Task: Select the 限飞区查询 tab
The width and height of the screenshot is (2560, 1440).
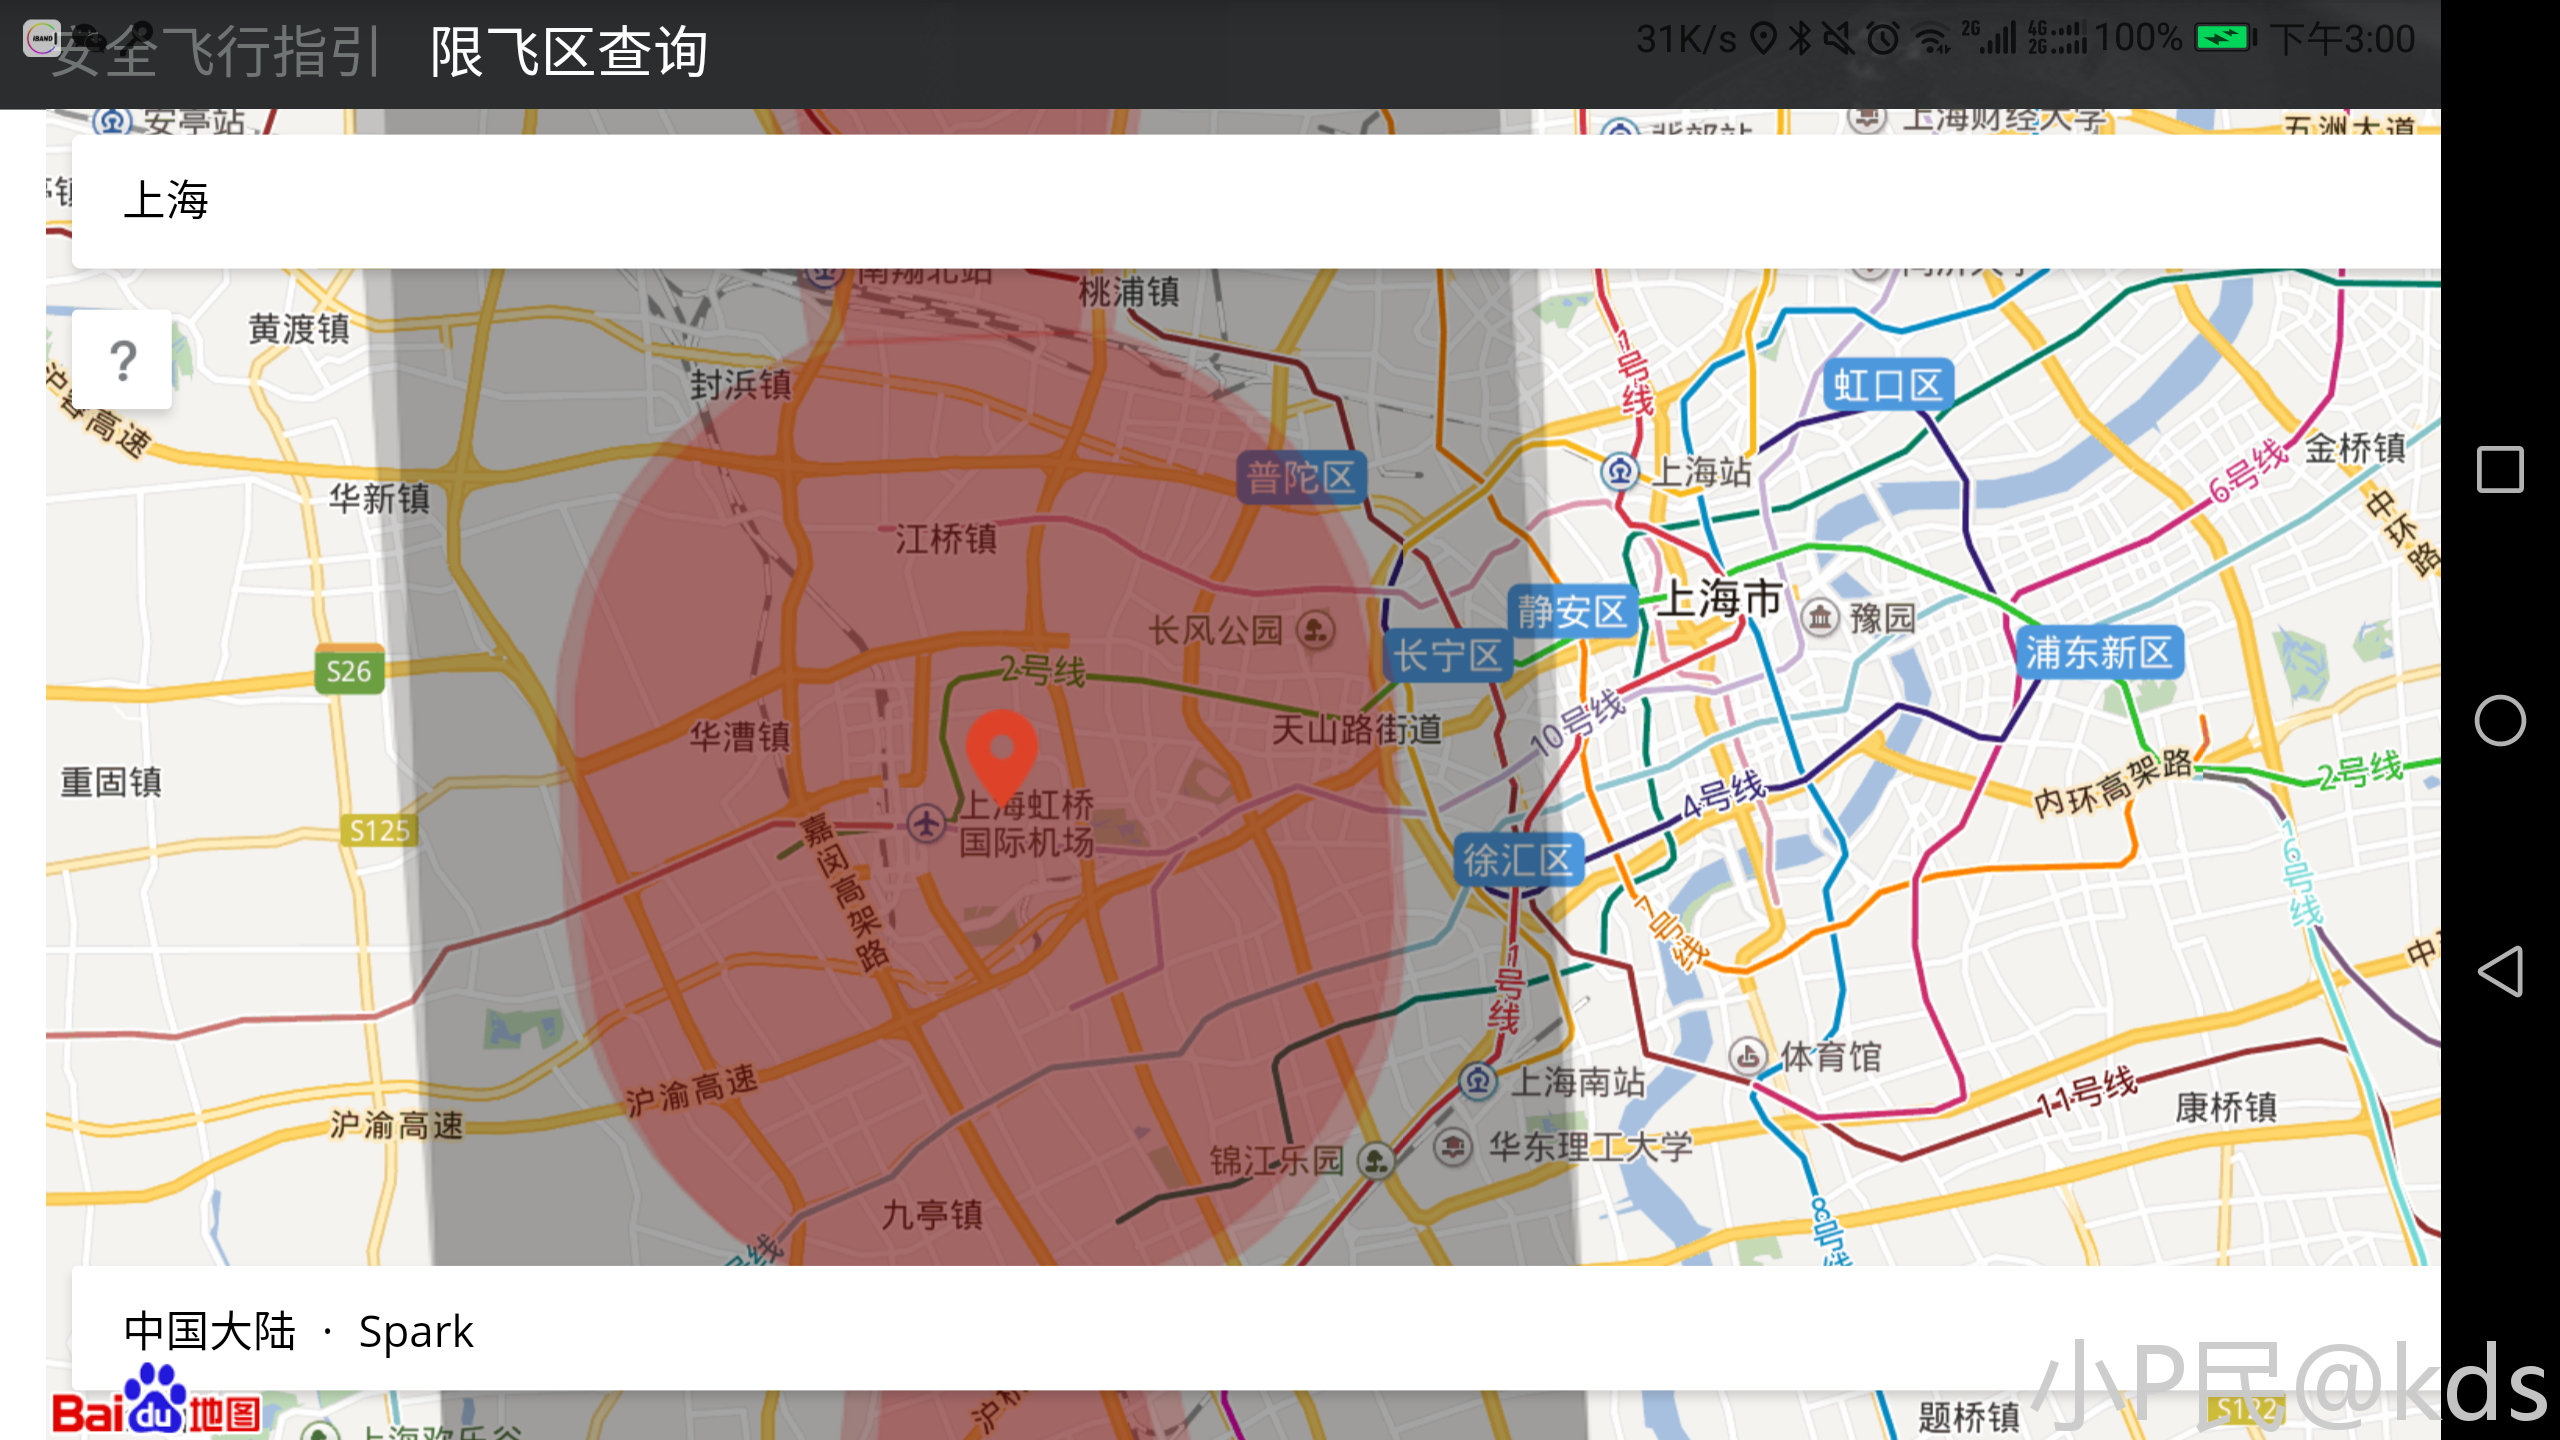Action: coord(569,52)
